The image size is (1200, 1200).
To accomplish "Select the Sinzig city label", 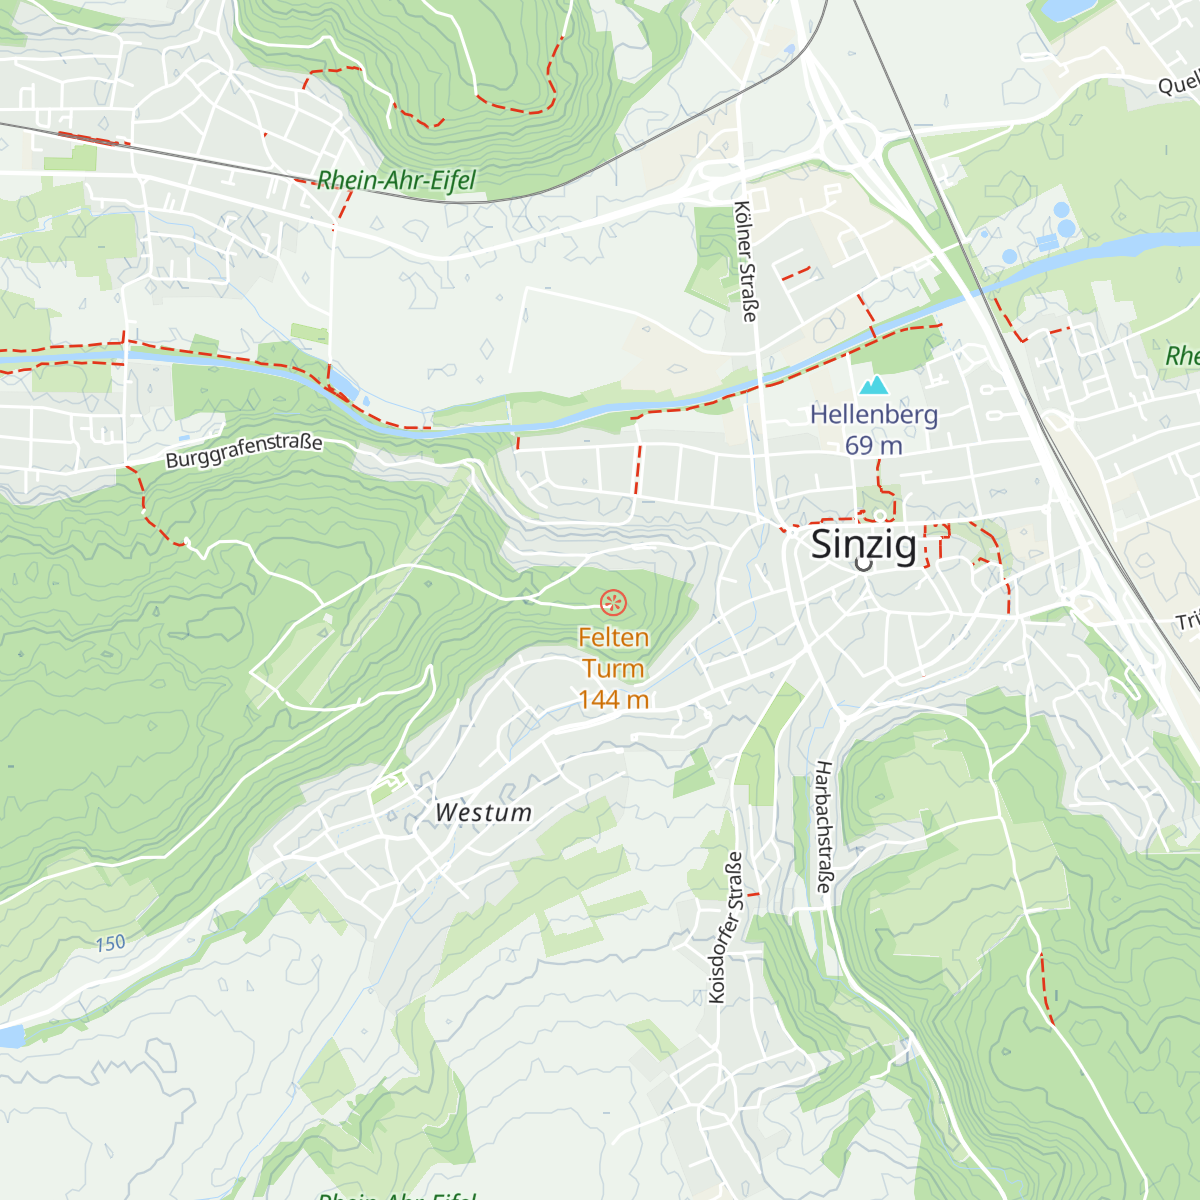I will coord(863,544).
